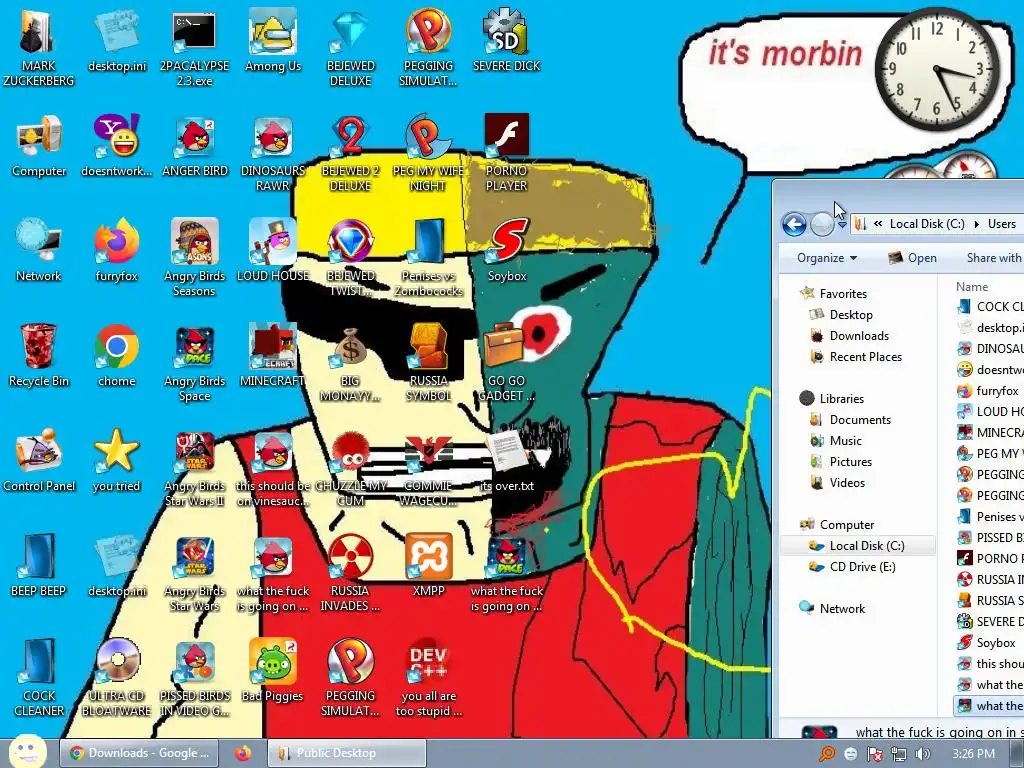Open the DEV C++ 'you all are too stupid' shortcut

tap(428, 679)
